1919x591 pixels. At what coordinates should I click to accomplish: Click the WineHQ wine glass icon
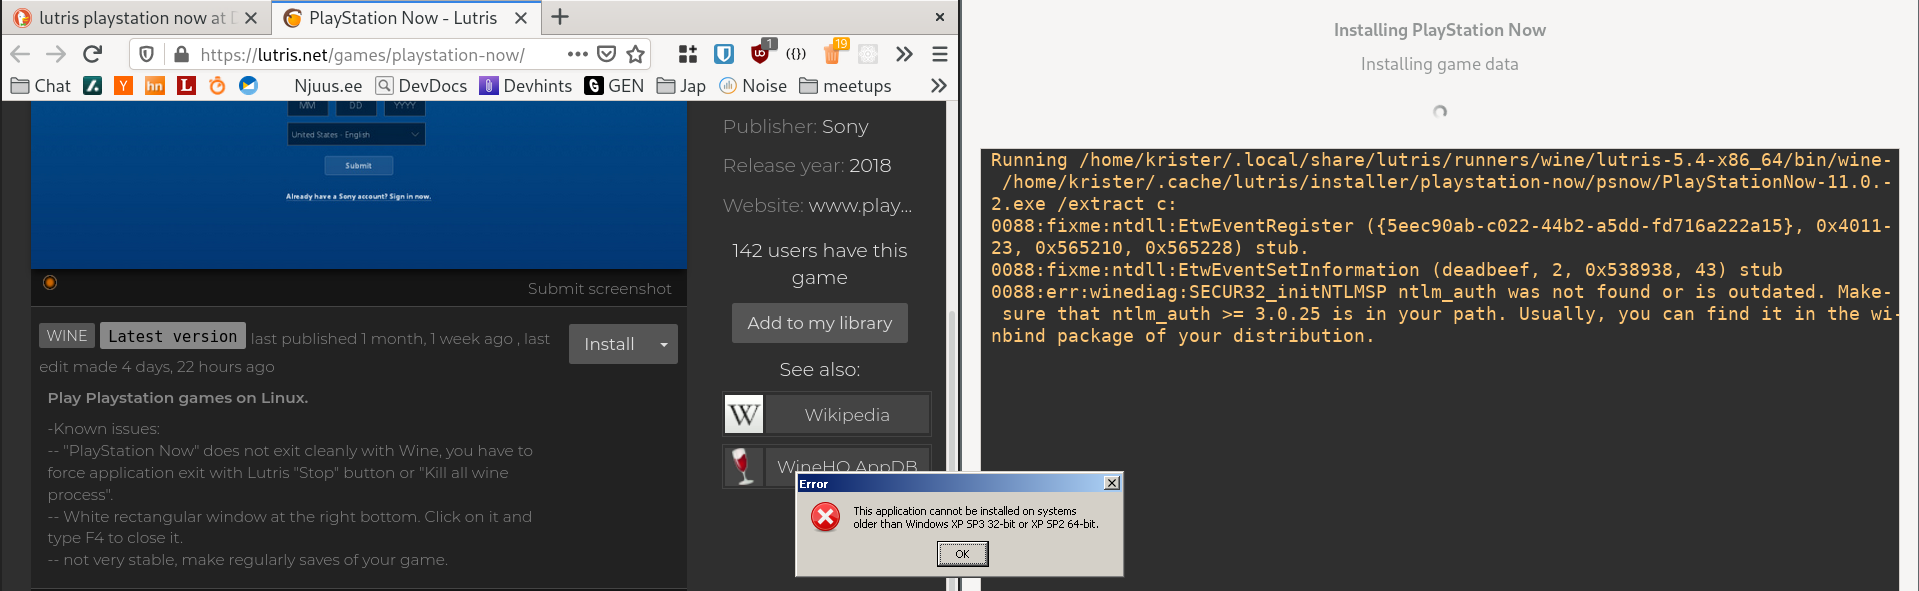(744, 467)
